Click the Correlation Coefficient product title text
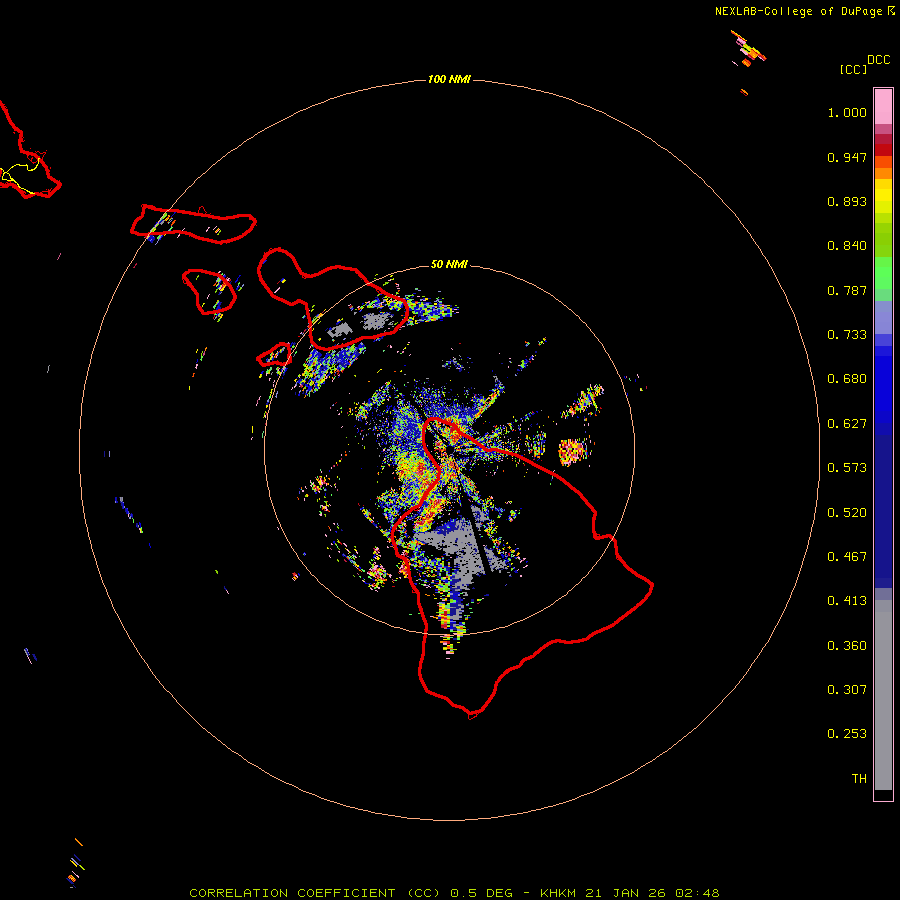This screenshot has width=900, height=900. click(x=454, y=893)
